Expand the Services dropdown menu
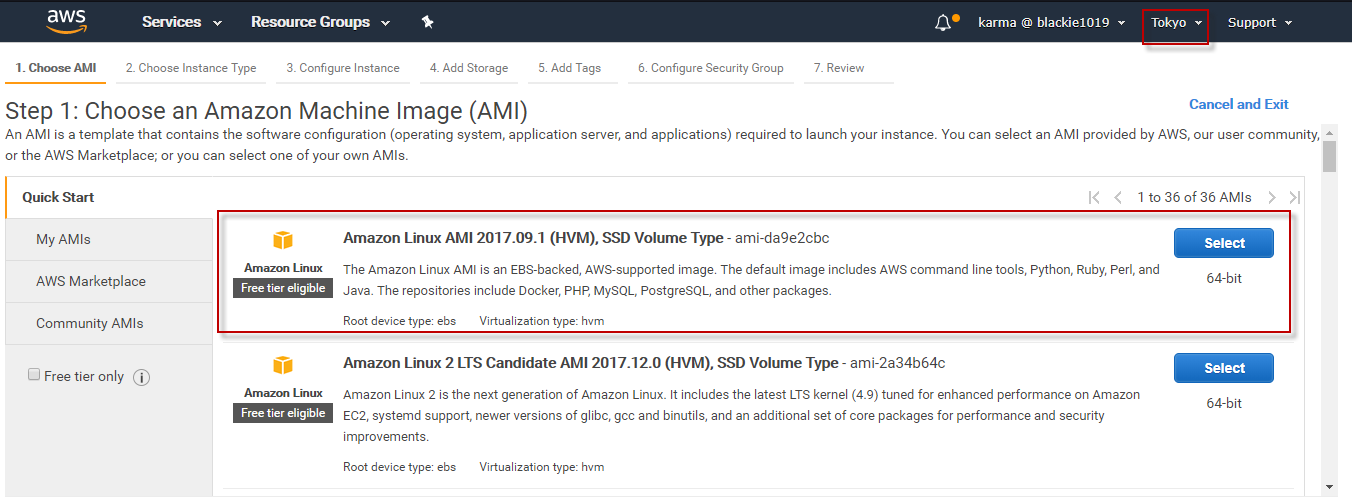This screenshot has width=1352, height=500. click(181, 22)
